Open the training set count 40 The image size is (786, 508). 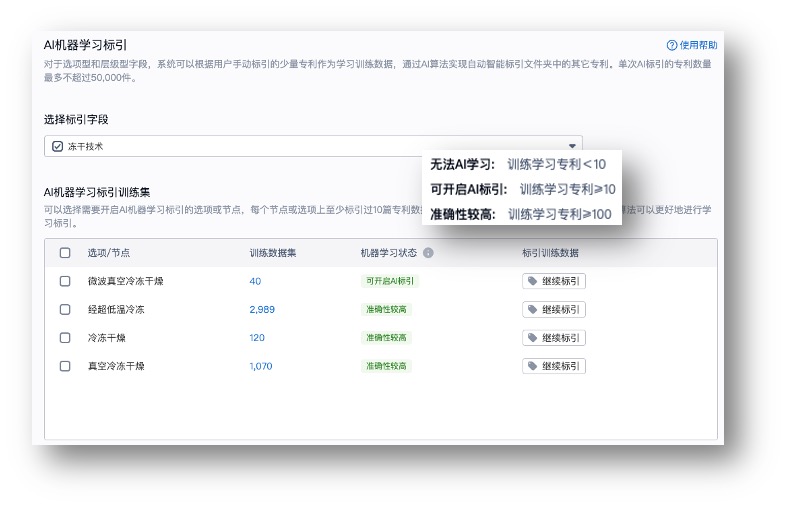point(255,282)
